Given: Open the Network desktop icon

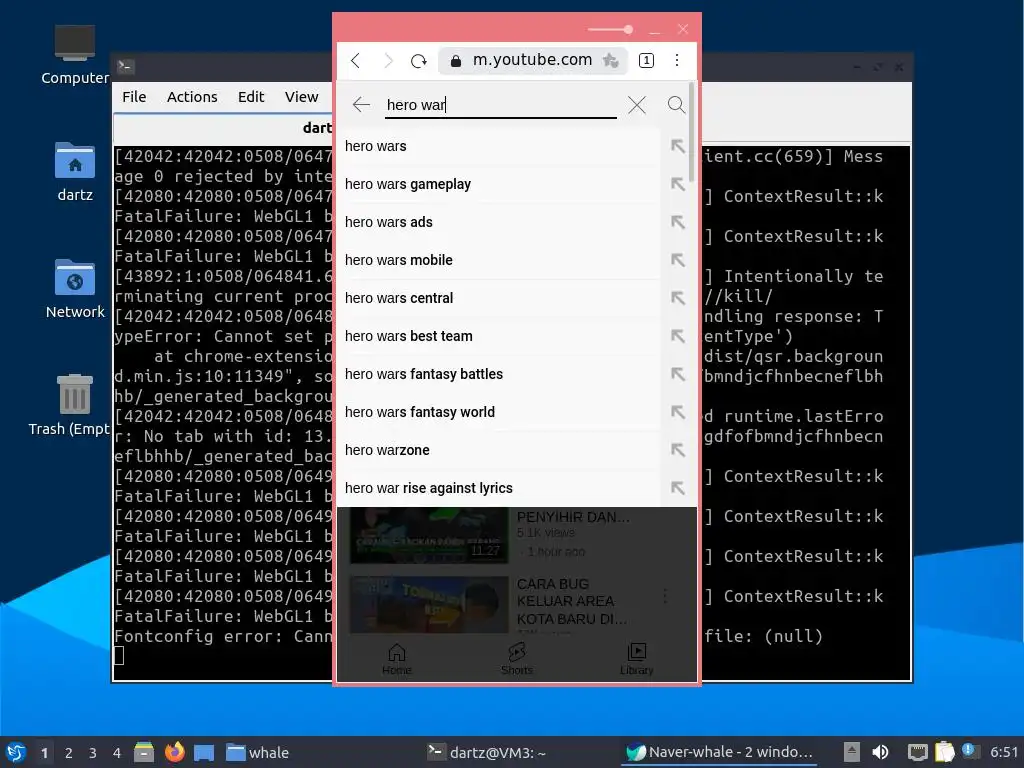Looking at the screenshot, I should 74,289.
